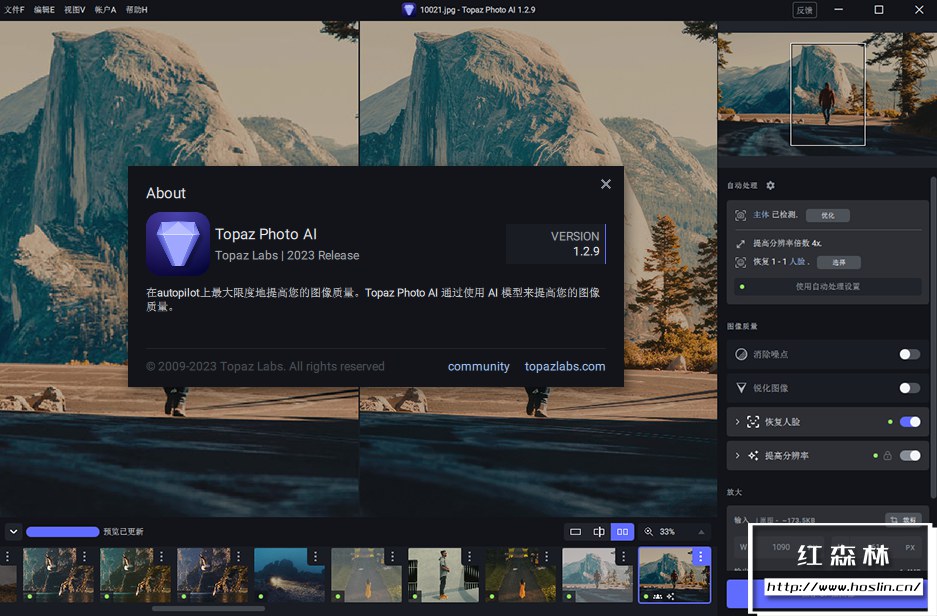This screenshot has height=616, width=937.
Task: Open the community link in About dialog
Action: click(x=479, y=366)
